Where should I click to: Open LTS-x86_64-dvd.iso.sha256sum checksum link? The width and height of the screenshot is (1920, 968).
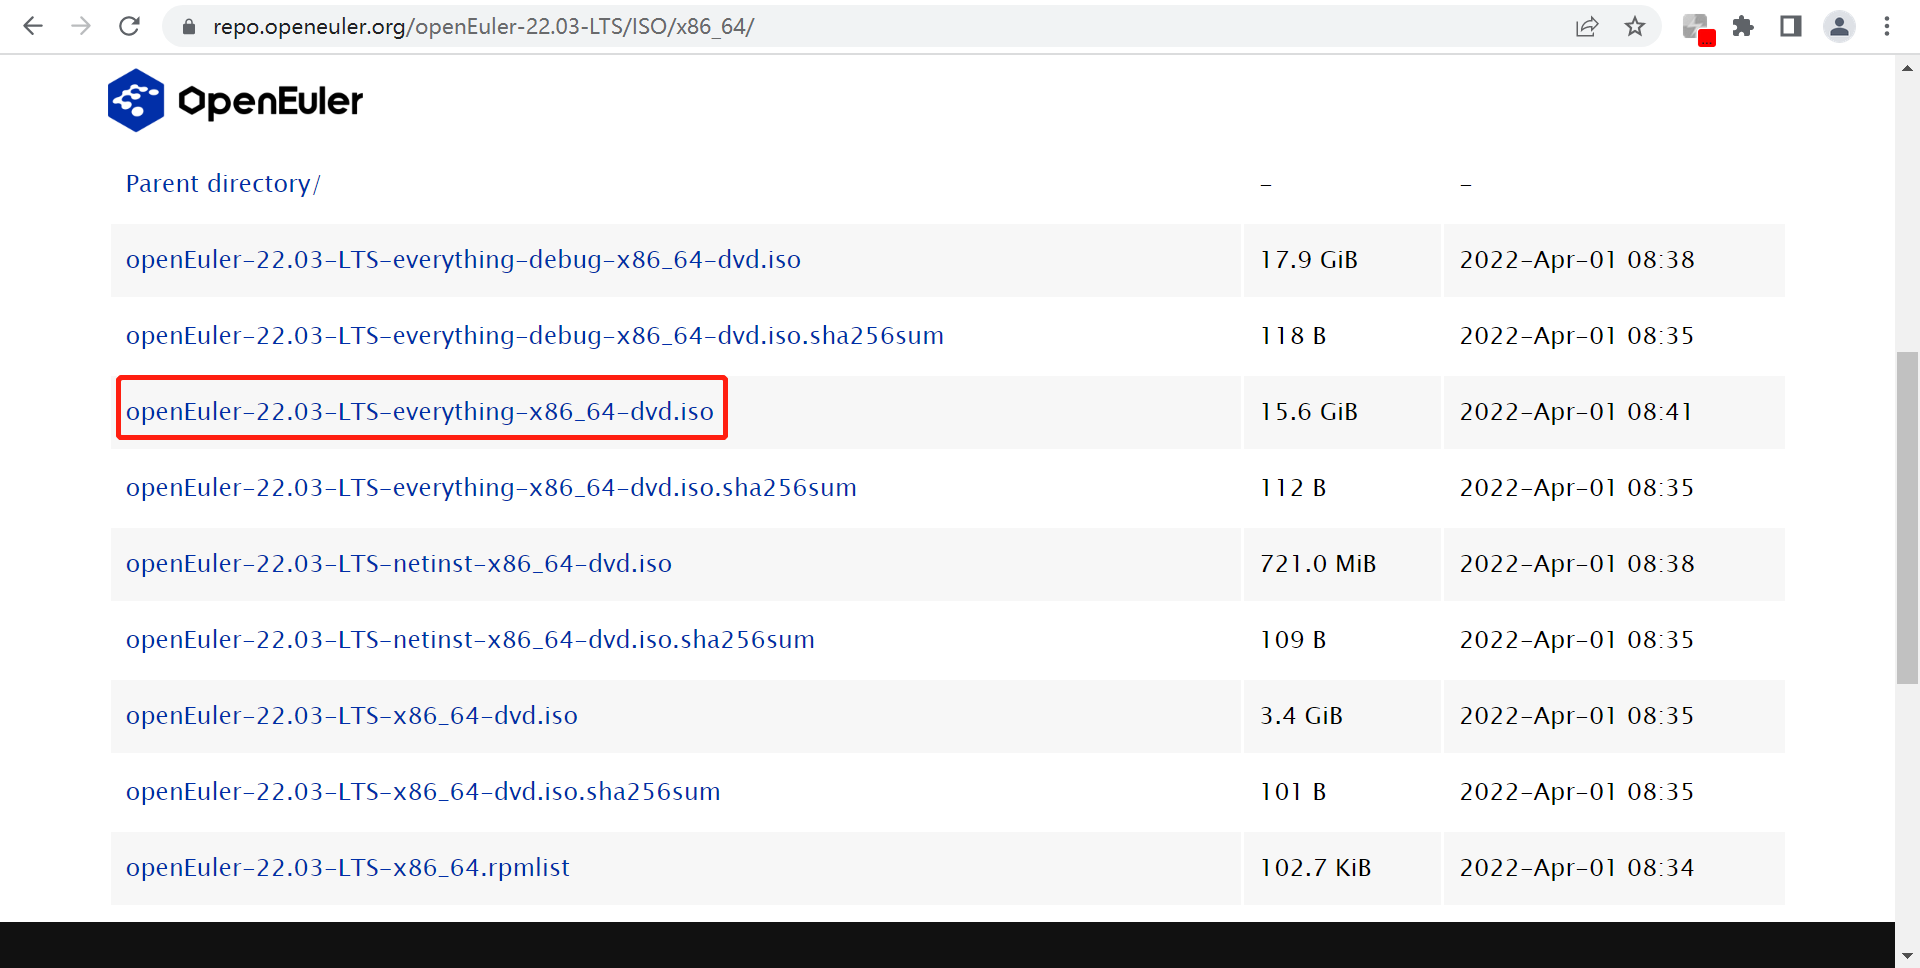(x=423, y=792)
